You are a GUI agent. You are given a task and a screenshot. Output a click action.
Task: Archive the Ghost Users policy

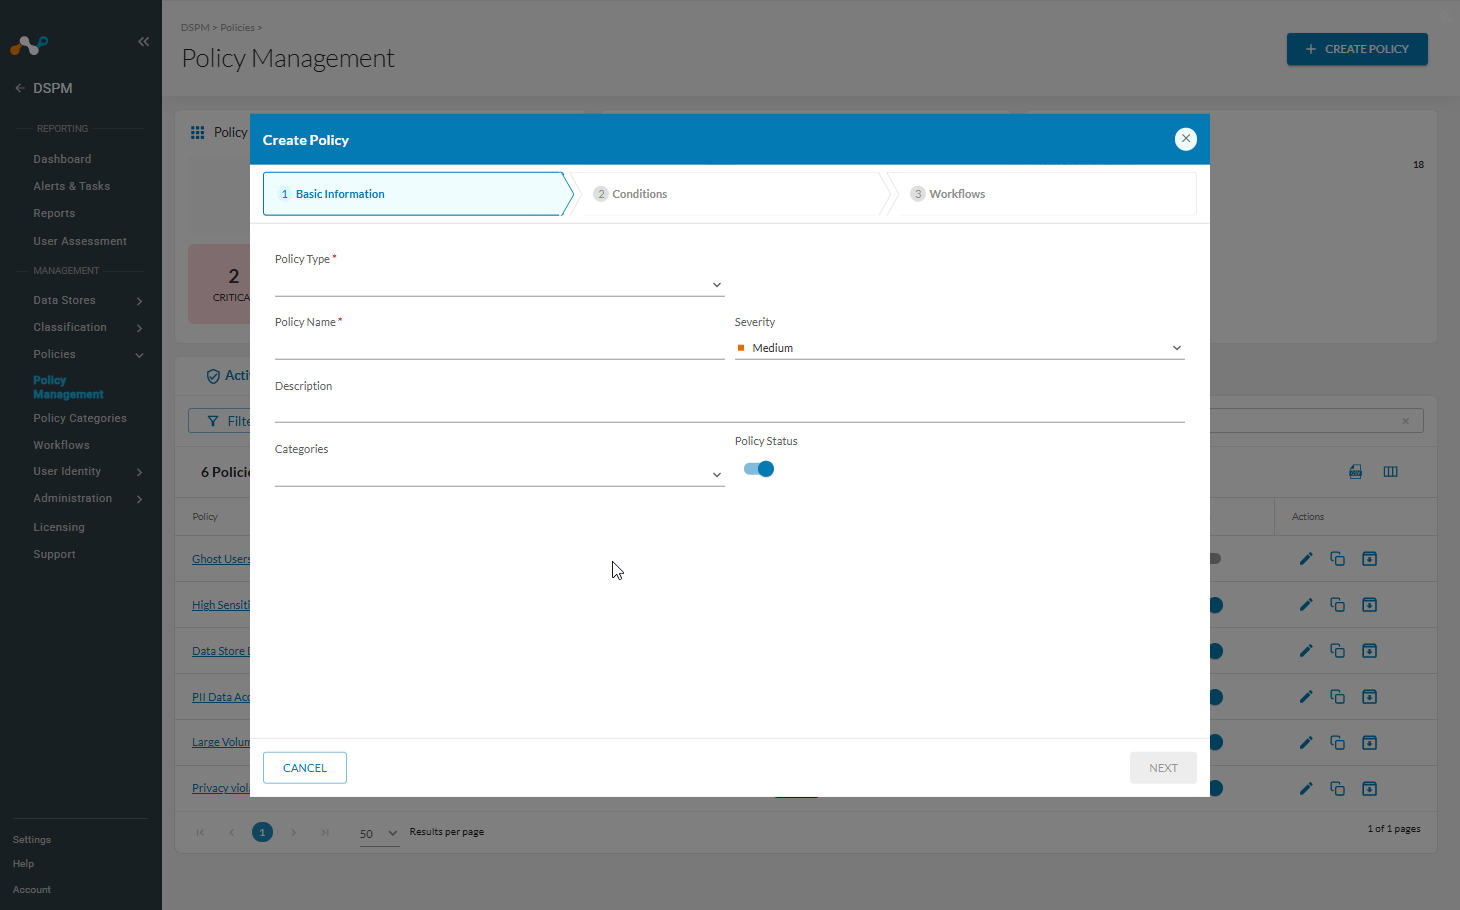pos(1370,559)
